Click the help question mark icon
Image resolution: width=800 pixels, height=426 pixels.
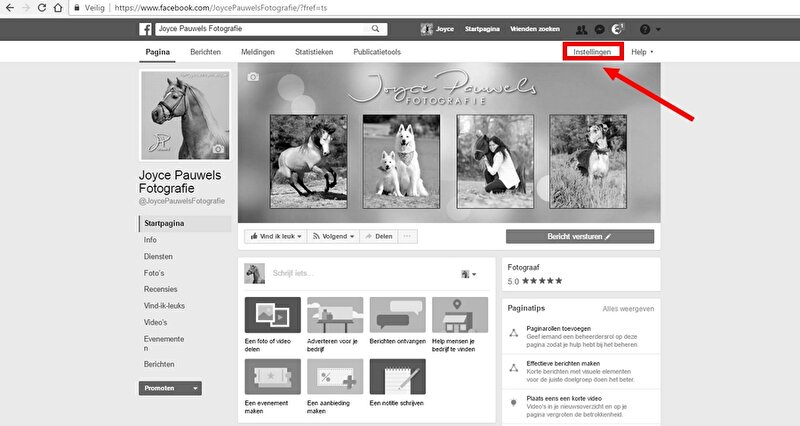pyautogui.click(x=645, y=29)
